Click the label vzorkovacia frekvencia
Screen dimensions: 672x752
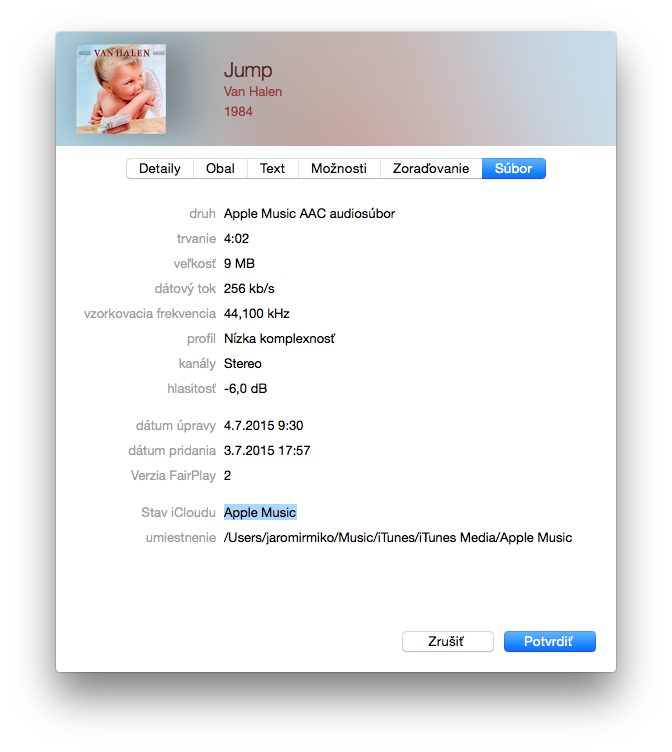pos(150,314)
